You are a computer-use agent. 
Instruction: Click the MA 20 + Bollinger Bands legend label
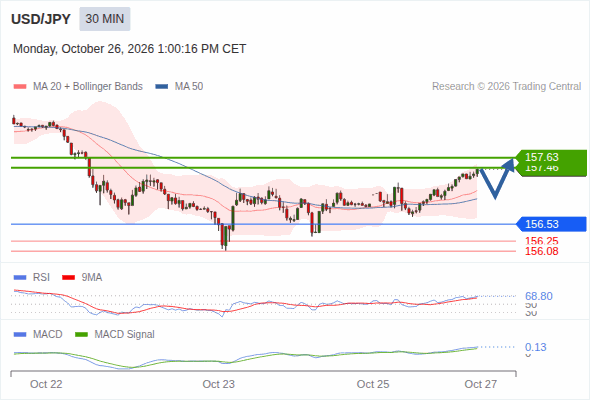click(x=88, y=87)
